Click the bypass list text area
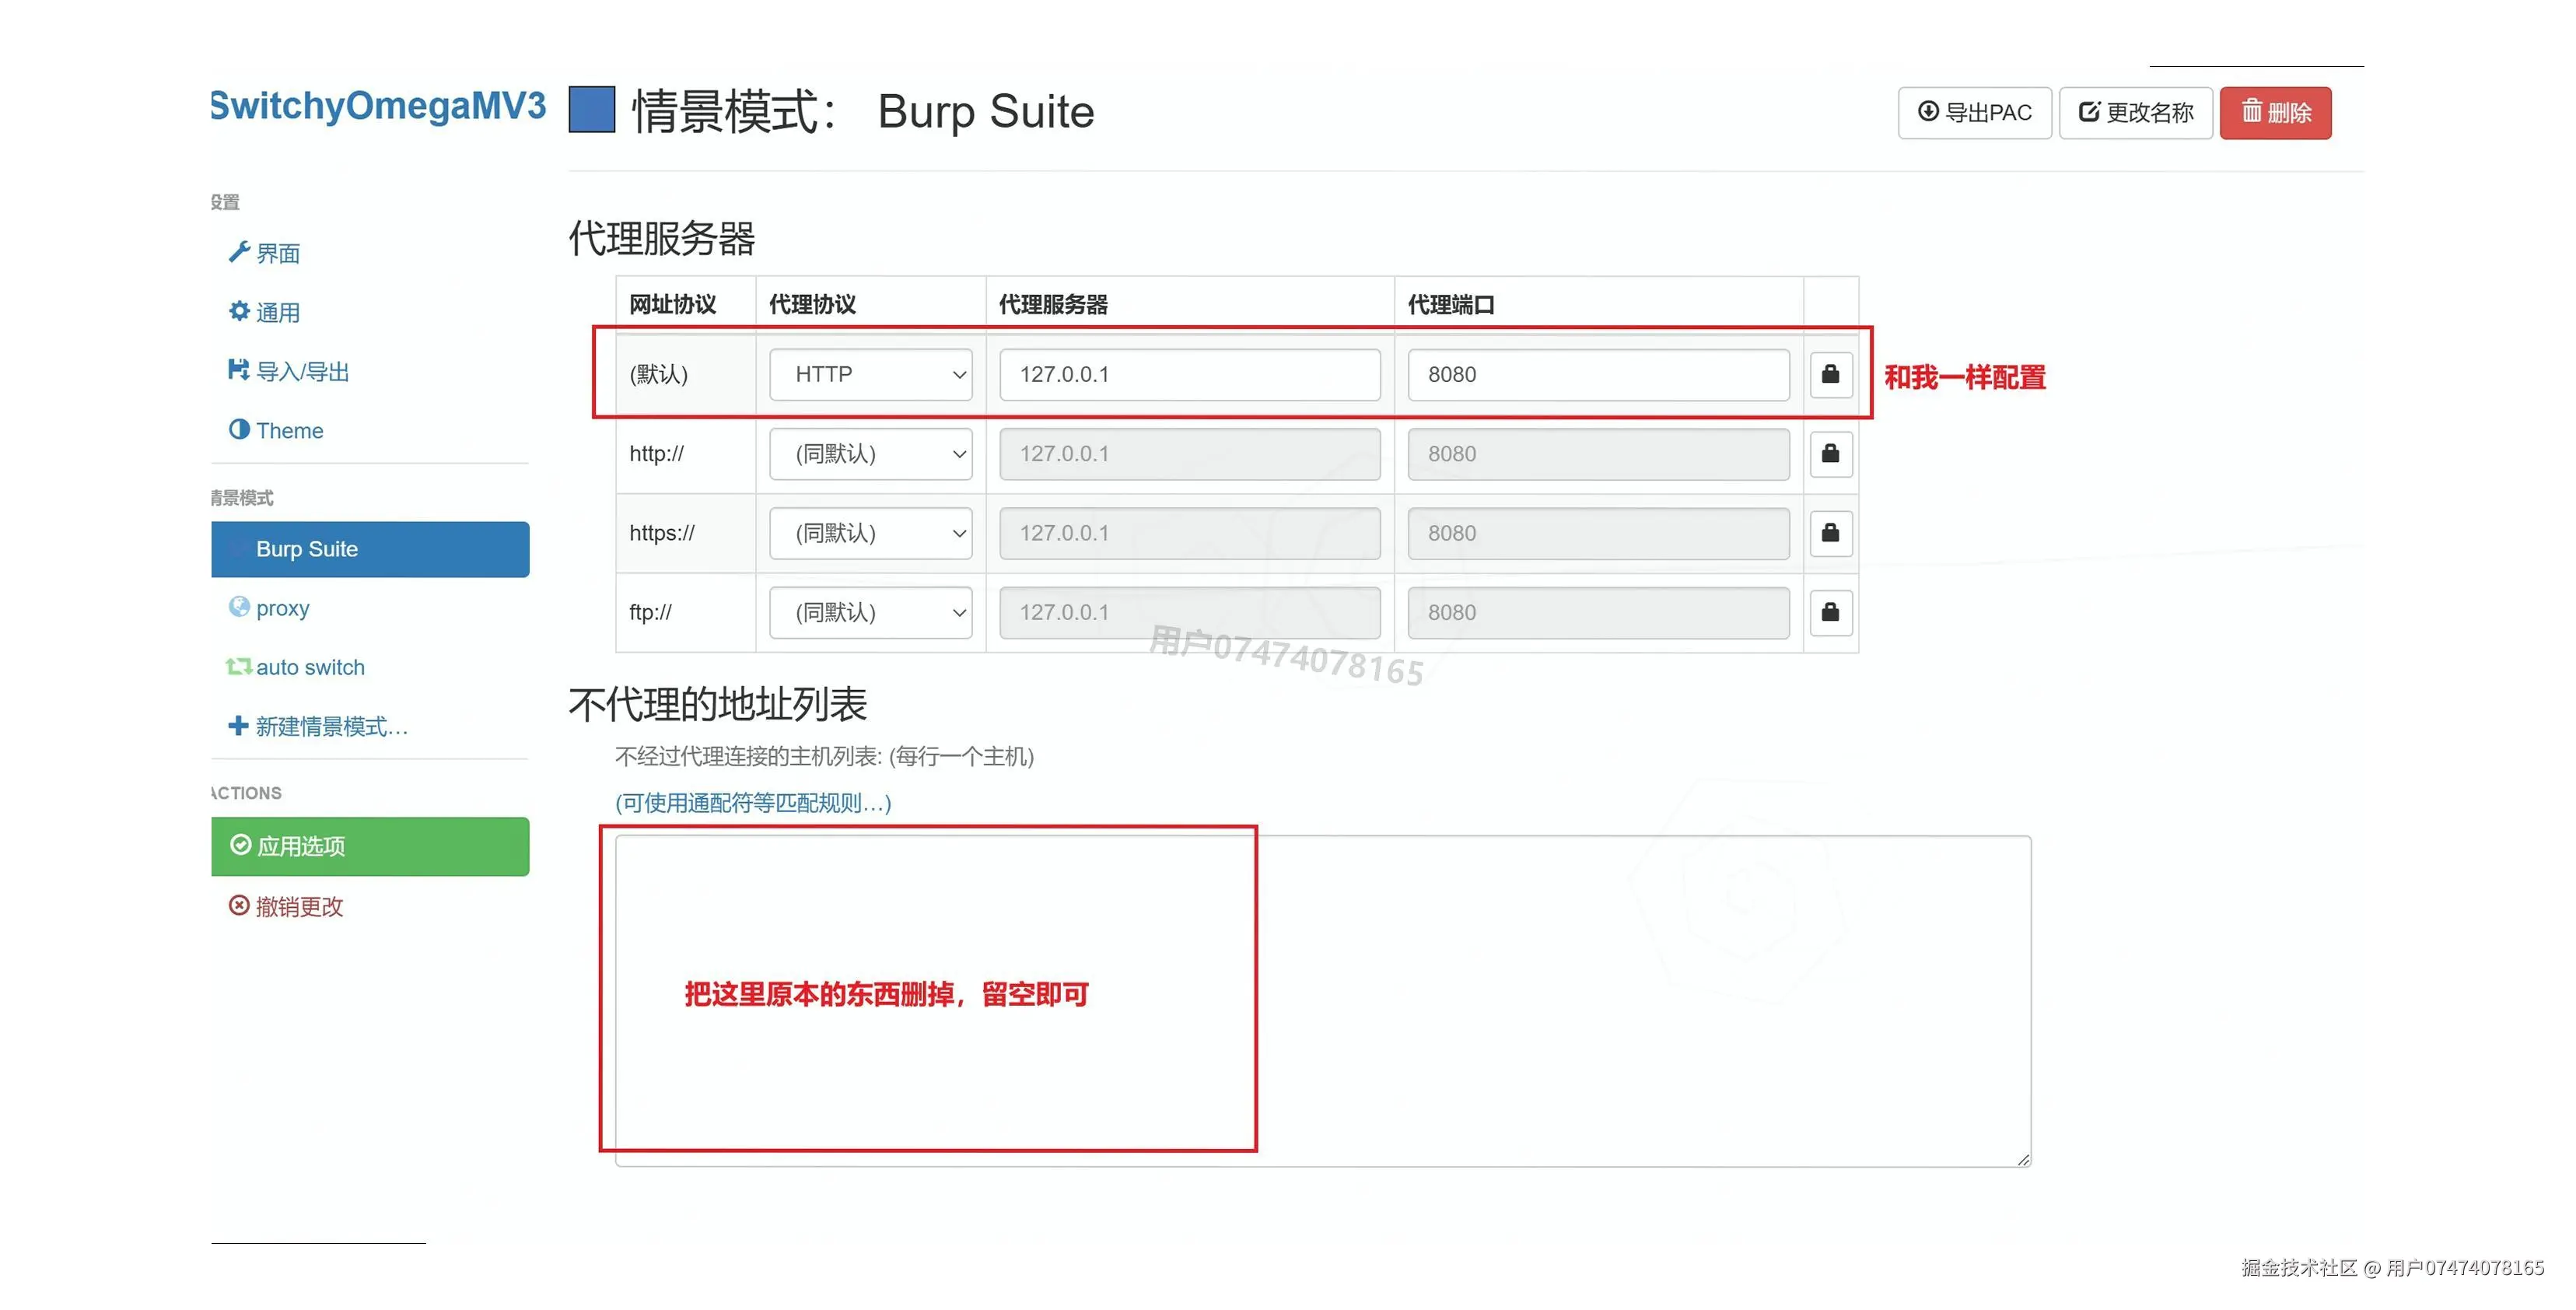This screenshot has height=1310, width=2576. click(x=1323, y=1001)
